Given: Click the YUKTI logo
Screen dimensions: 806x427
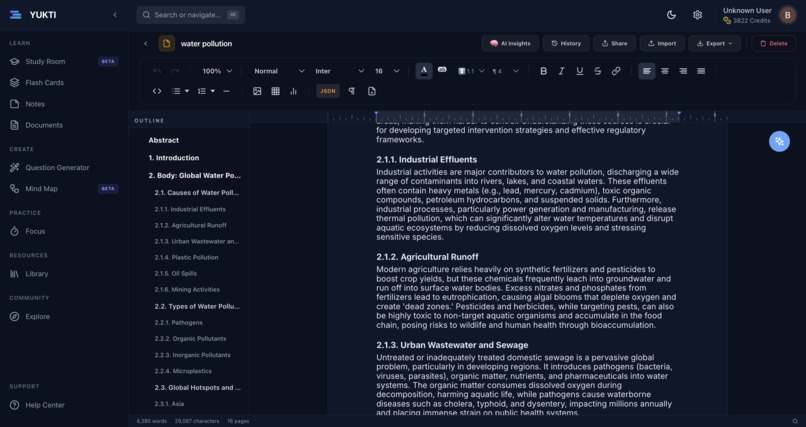Looking at the screenshot, I should tap(33, 15).
